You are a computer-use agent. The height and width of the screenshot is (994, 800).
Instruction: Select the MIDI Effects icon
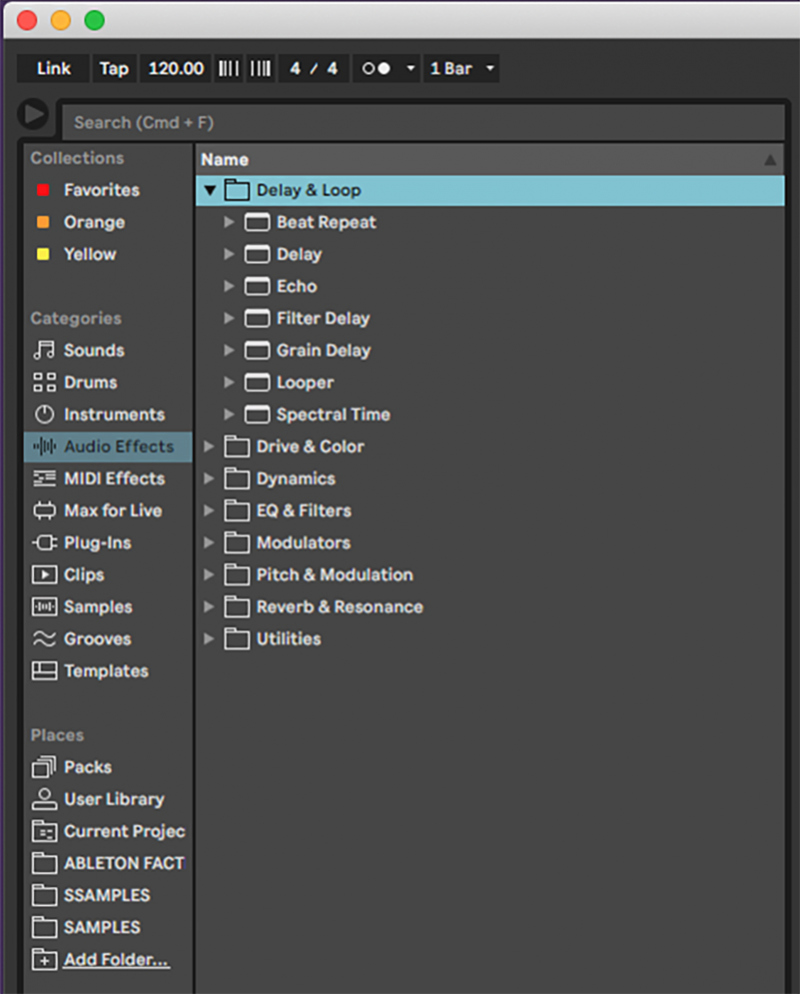click(x=44, y=479)
